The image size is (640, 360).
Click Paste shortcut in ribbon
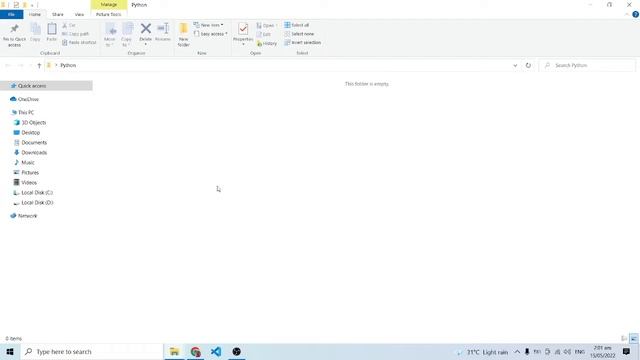[79, 42]
